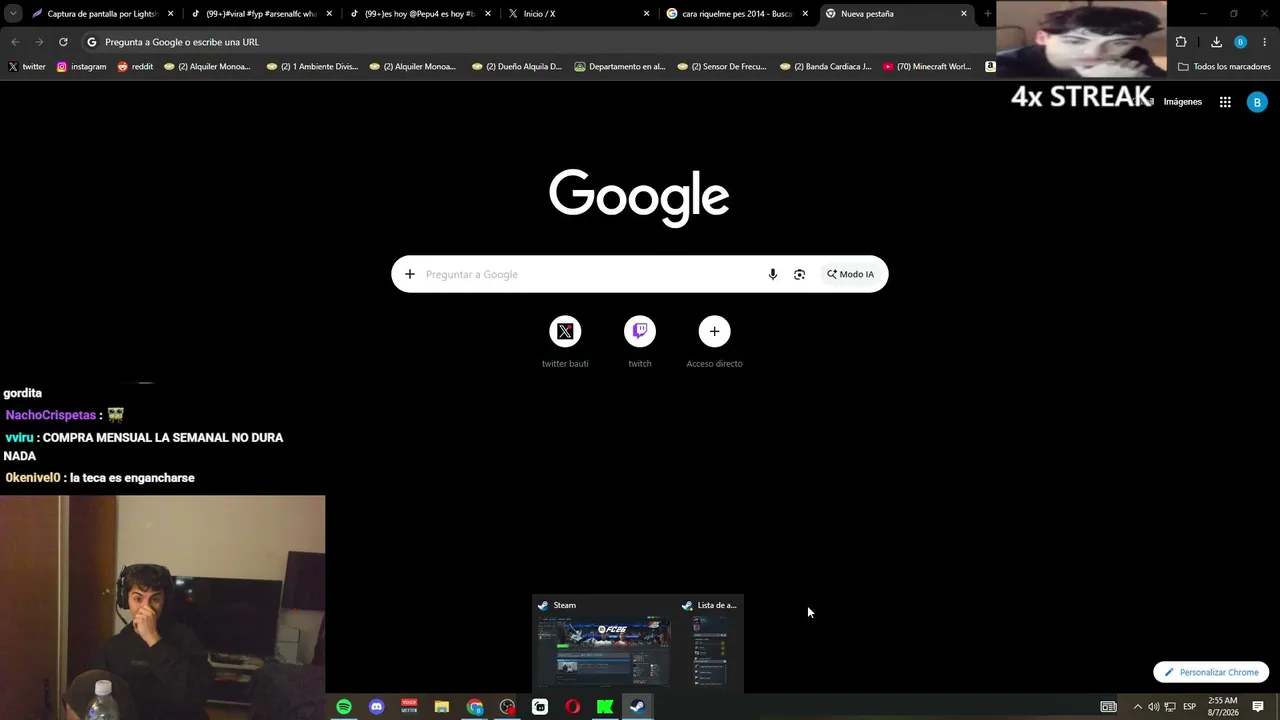This screenshot has width=1280, height=720.
Task: Switch to the Captura de pantalla por Lightshot tab
Action: (104, 14)
